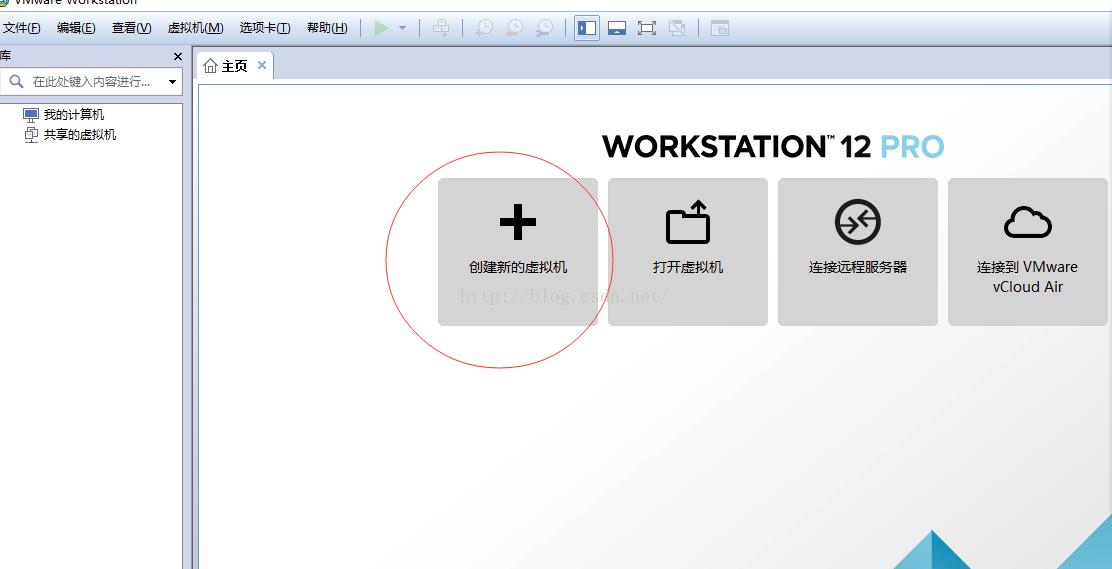This screenshot has height=569, width=1112.
Task: Click the revert snapshot clock icon
Action: [513, 28]
